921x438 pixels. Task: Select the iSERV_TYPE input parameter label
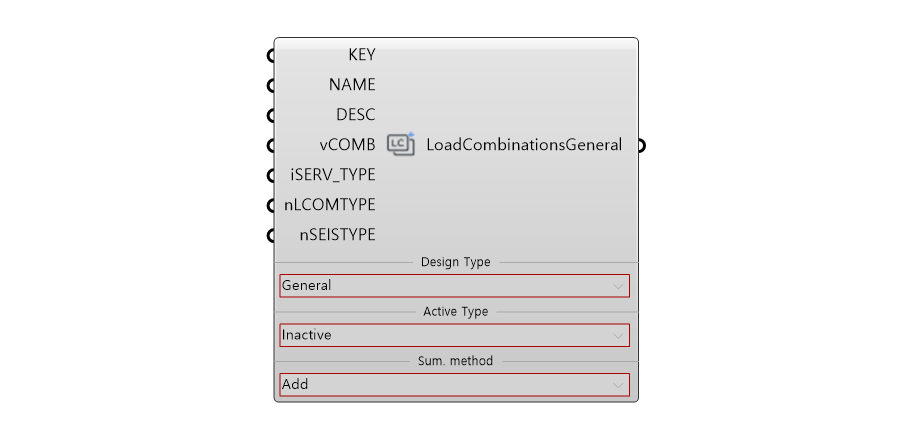tap(333, 175)
